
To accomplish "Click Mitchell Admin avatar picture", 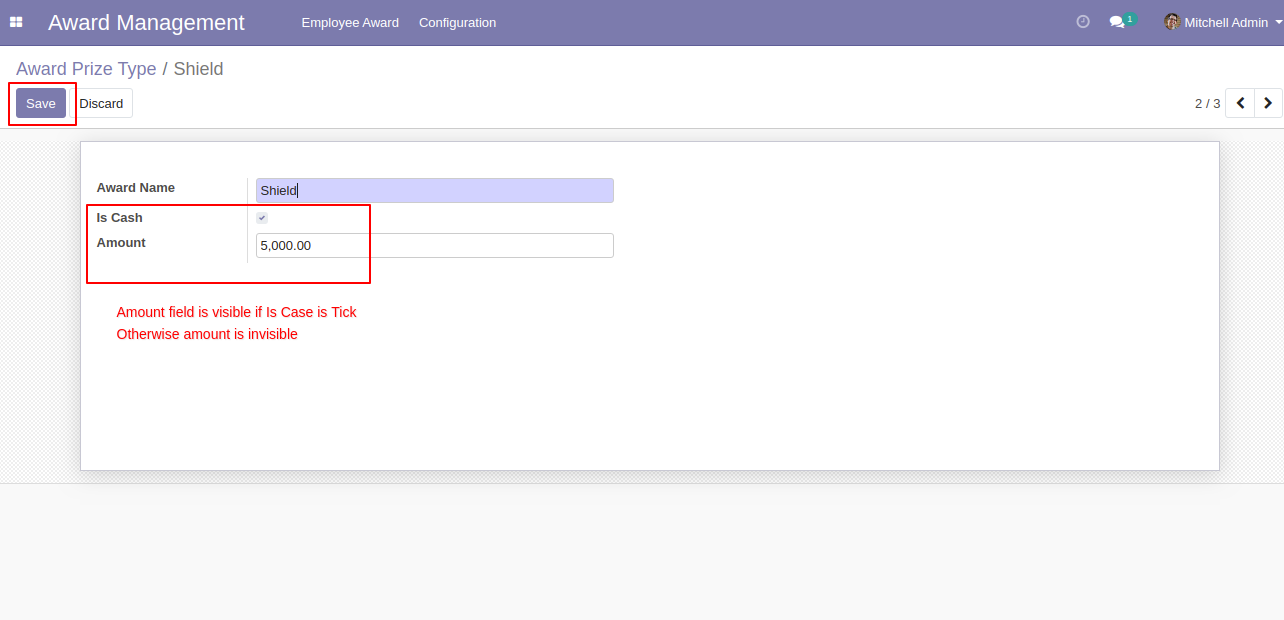I will click(1172, 22).
